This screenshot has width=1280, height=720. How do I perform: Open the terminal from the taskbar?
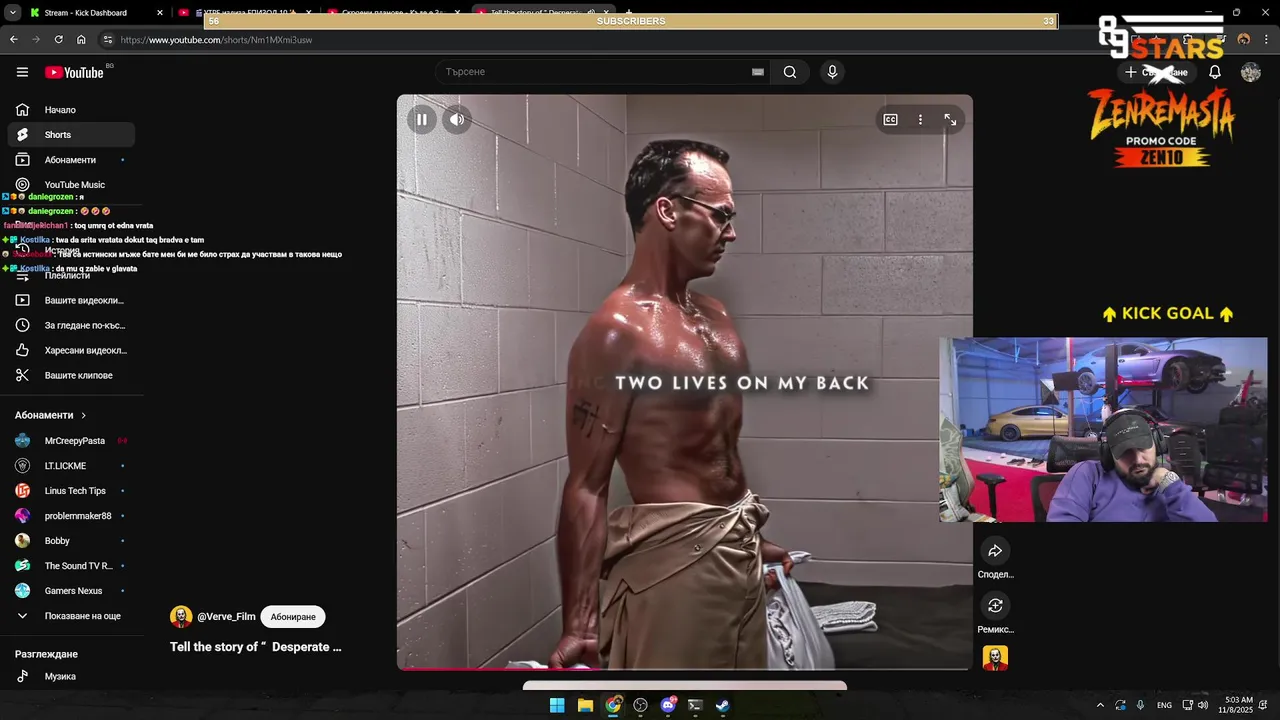pos(695,705)
